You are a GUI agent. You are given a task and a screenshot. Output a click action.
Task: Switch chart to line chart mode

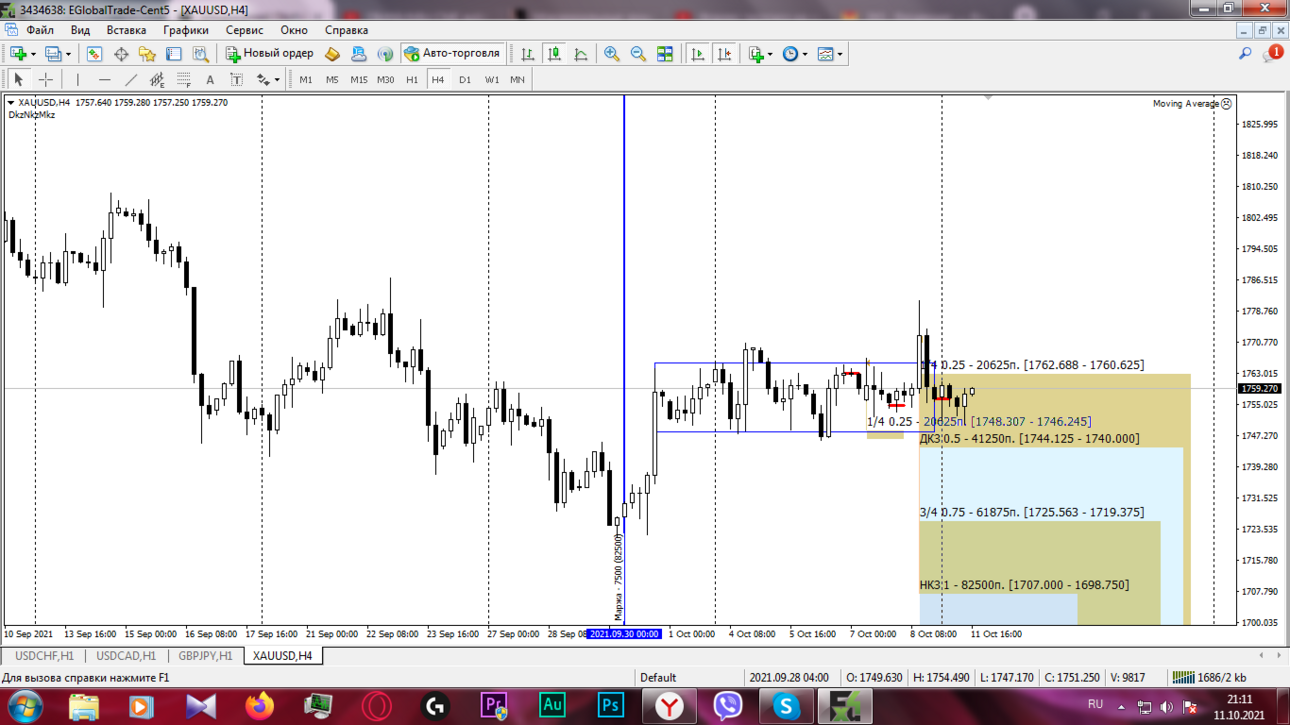[581, 54]
